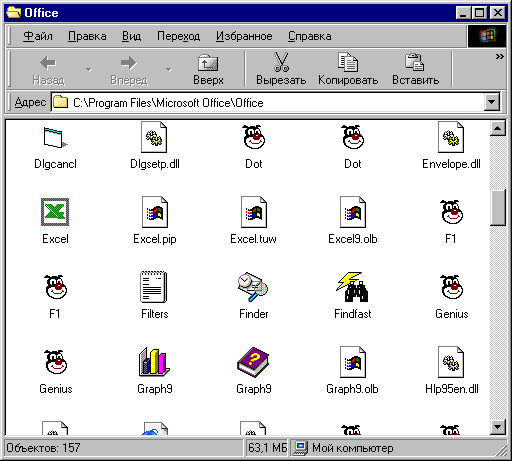Image resolution: width=512 pixels, height=461 pixels.
Task: Select the Graph9 bar chart icon
Action: click(x=154, y=362)
